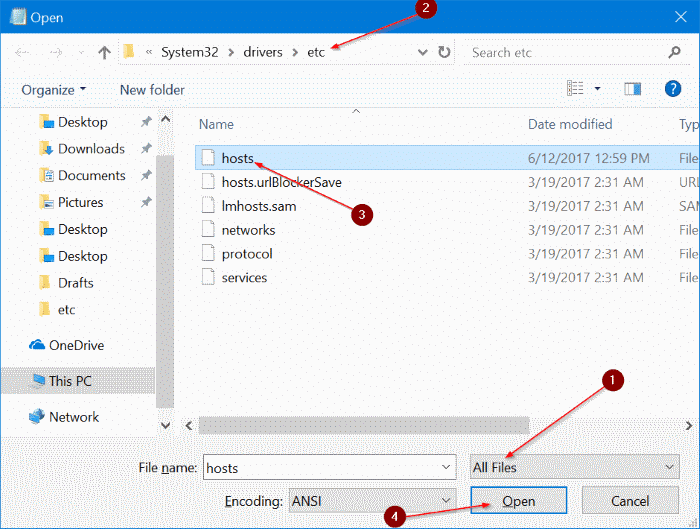
Task: Open the recent locations dropdown arrow
Action: (81, 53)
